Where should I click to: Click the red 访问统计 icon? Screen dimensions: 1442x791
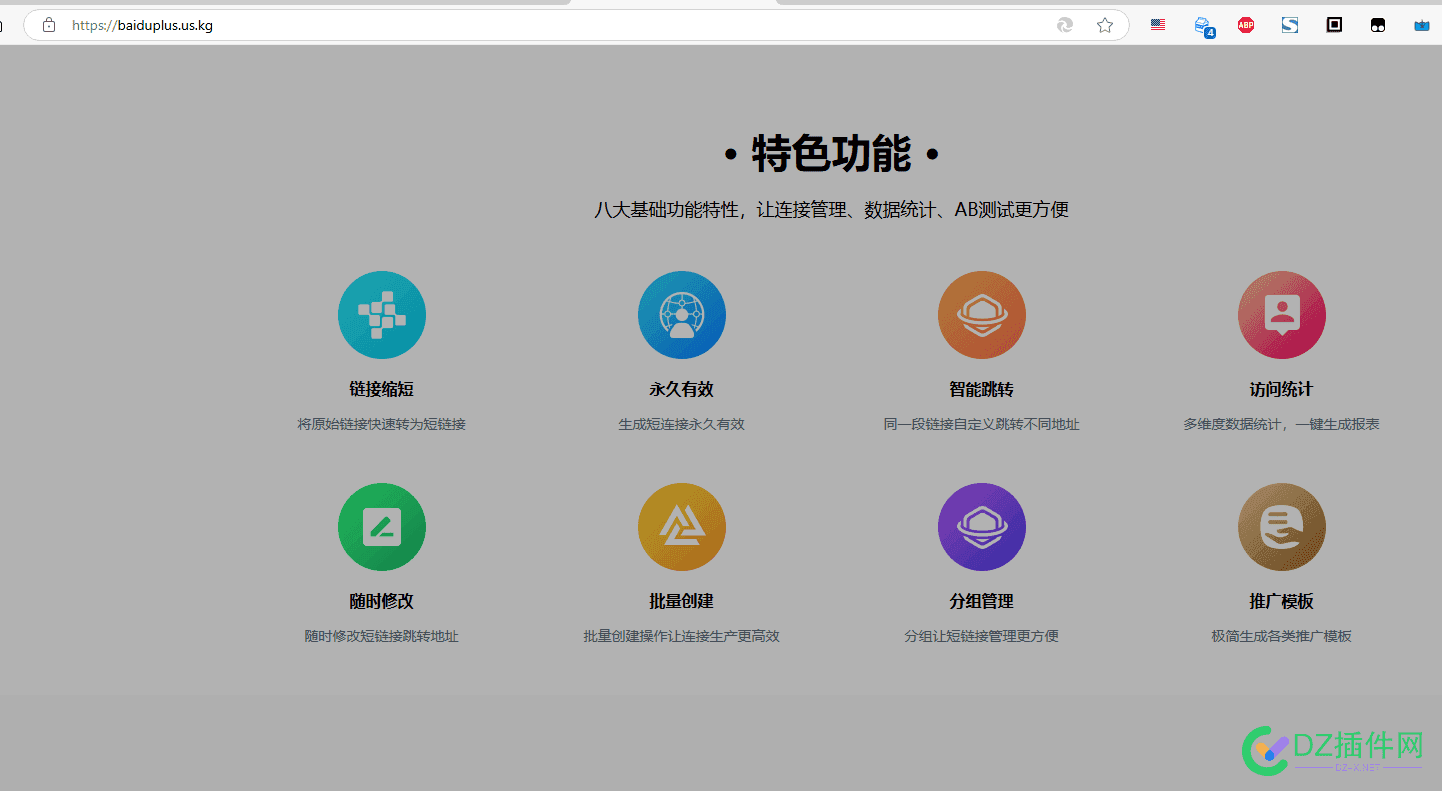coord(1282,315)
